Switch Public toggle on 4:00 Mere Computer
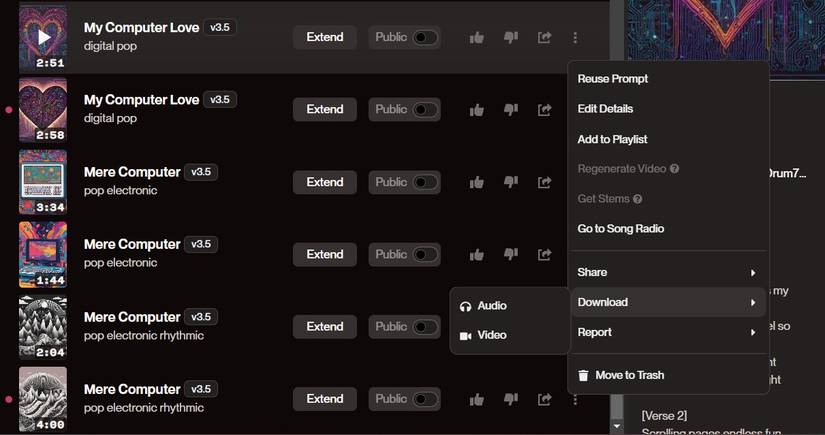The height and width of the screenshot is (435, 825). (425, 399)
